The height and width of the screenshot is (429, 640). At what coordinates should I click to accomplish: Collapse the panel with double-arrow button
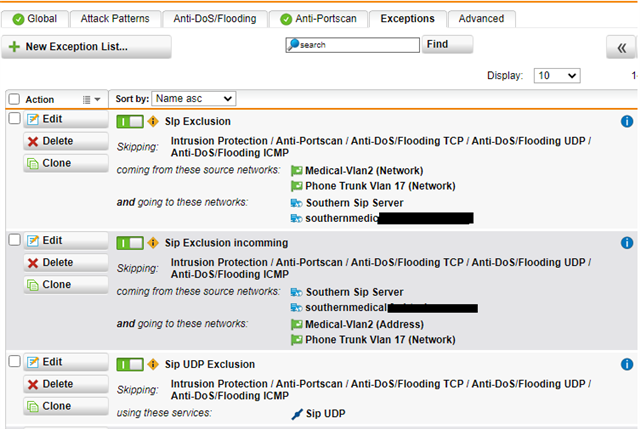pyautogui.click(x=621, y=48)
